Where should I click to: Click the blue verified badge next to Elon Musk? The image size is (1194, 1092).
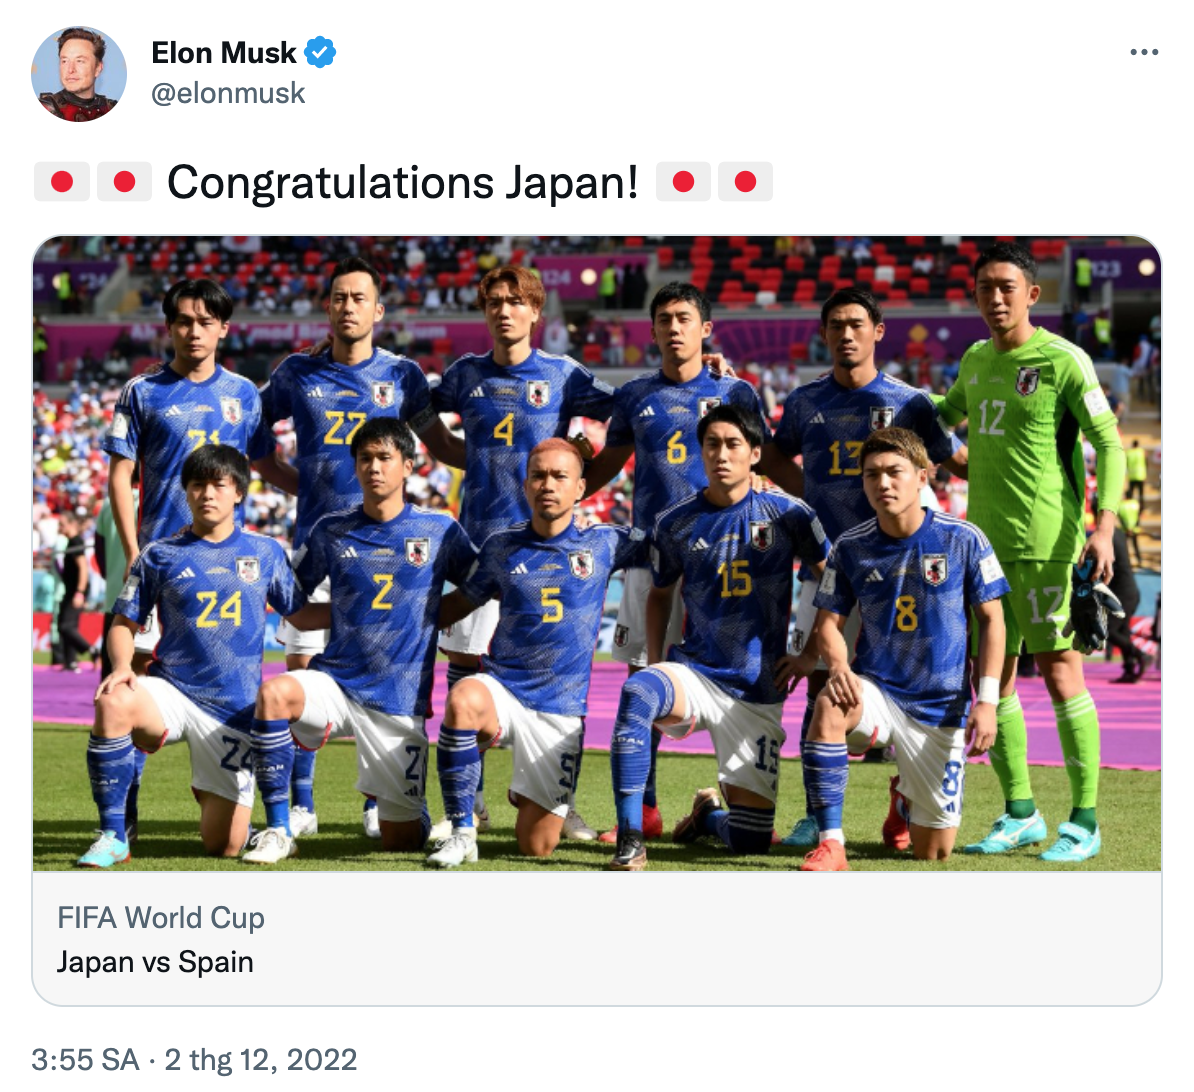coord(319,52)
